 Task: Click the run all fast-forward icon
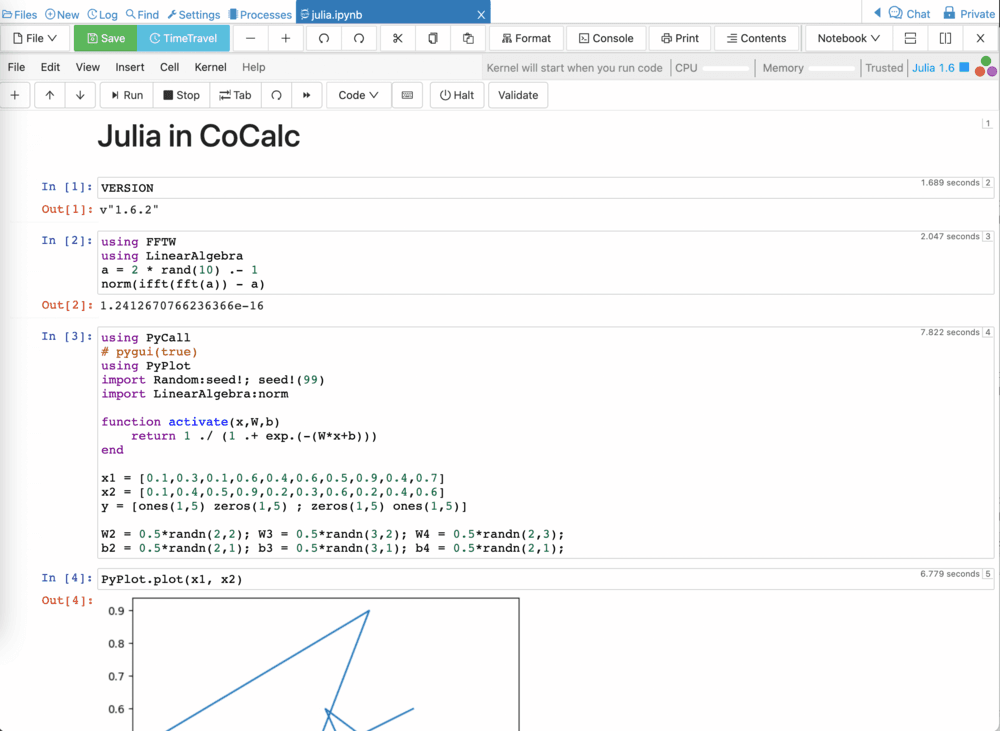(307, 95)
